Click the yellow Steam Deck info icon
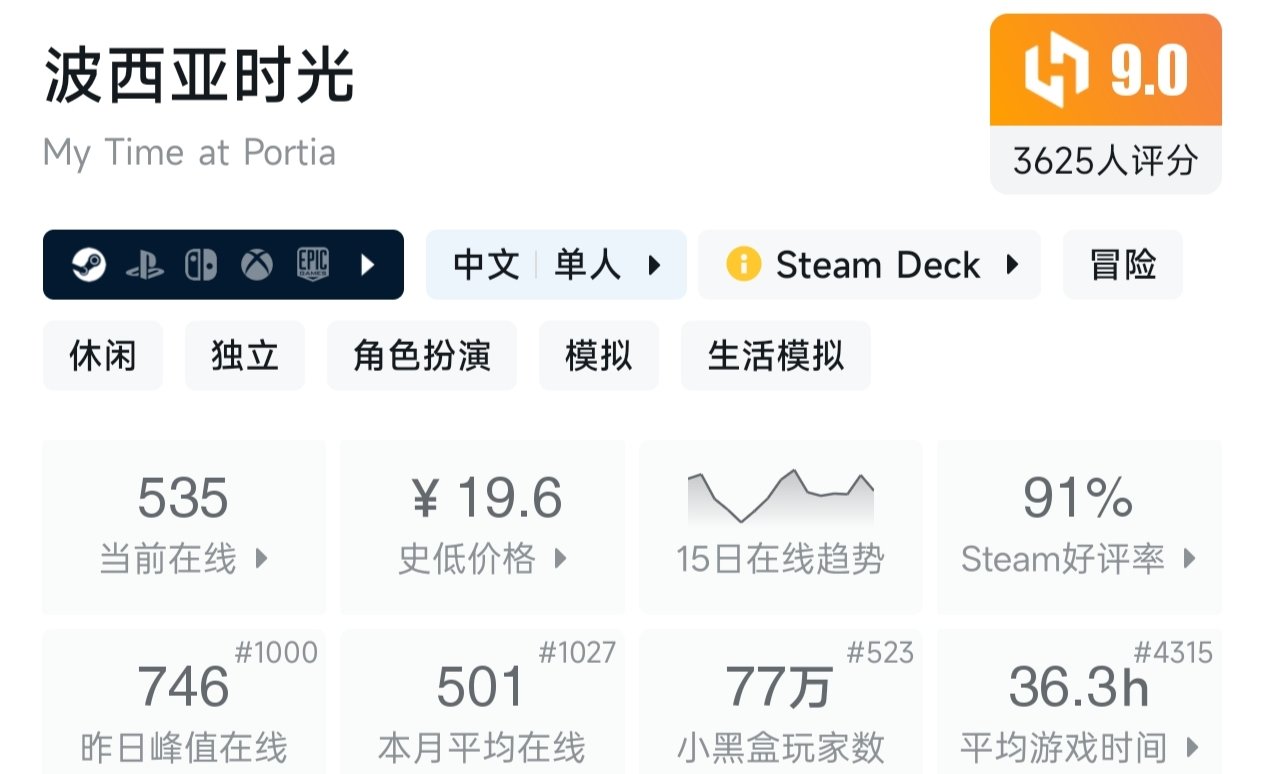The height and width of the screenshot is (774, 1264). pyautogui.click(x=743, y=265)
